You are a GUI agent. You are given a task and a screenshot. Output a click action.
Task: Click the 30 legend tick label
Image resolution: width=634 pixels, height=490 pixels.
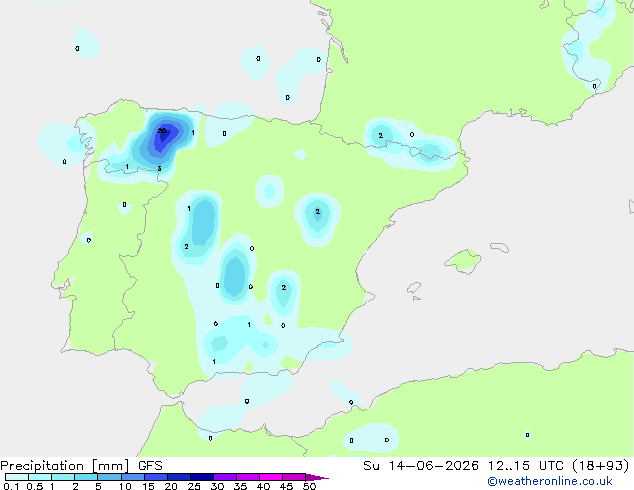[217, 486]
